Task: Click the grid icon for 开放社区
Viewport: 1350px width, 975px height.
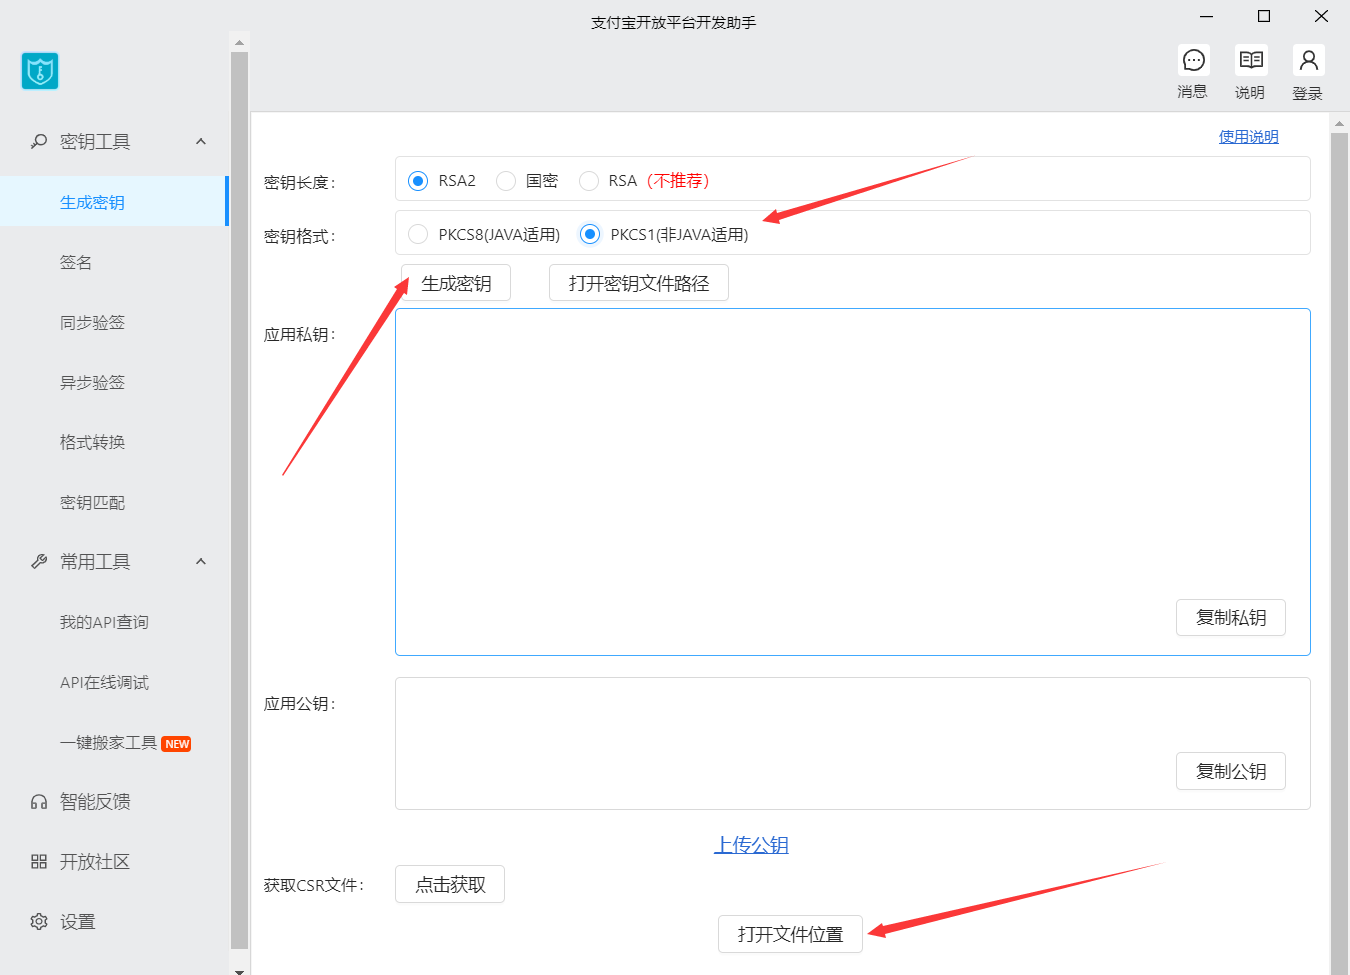Action: pyautogui.click(x=39, y=862)
